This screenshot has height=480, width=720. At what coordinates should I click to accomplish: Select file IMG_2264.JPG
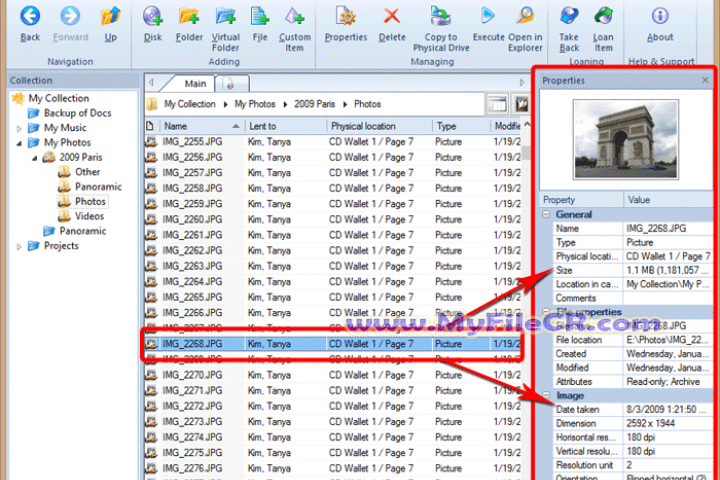pyautogui.click(x=333, y=282)
